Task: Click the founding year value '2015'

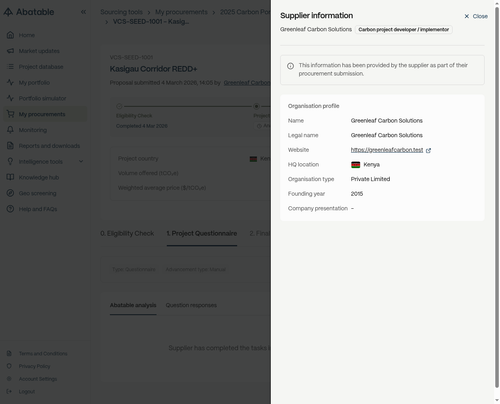Action: tap(357, 194)
